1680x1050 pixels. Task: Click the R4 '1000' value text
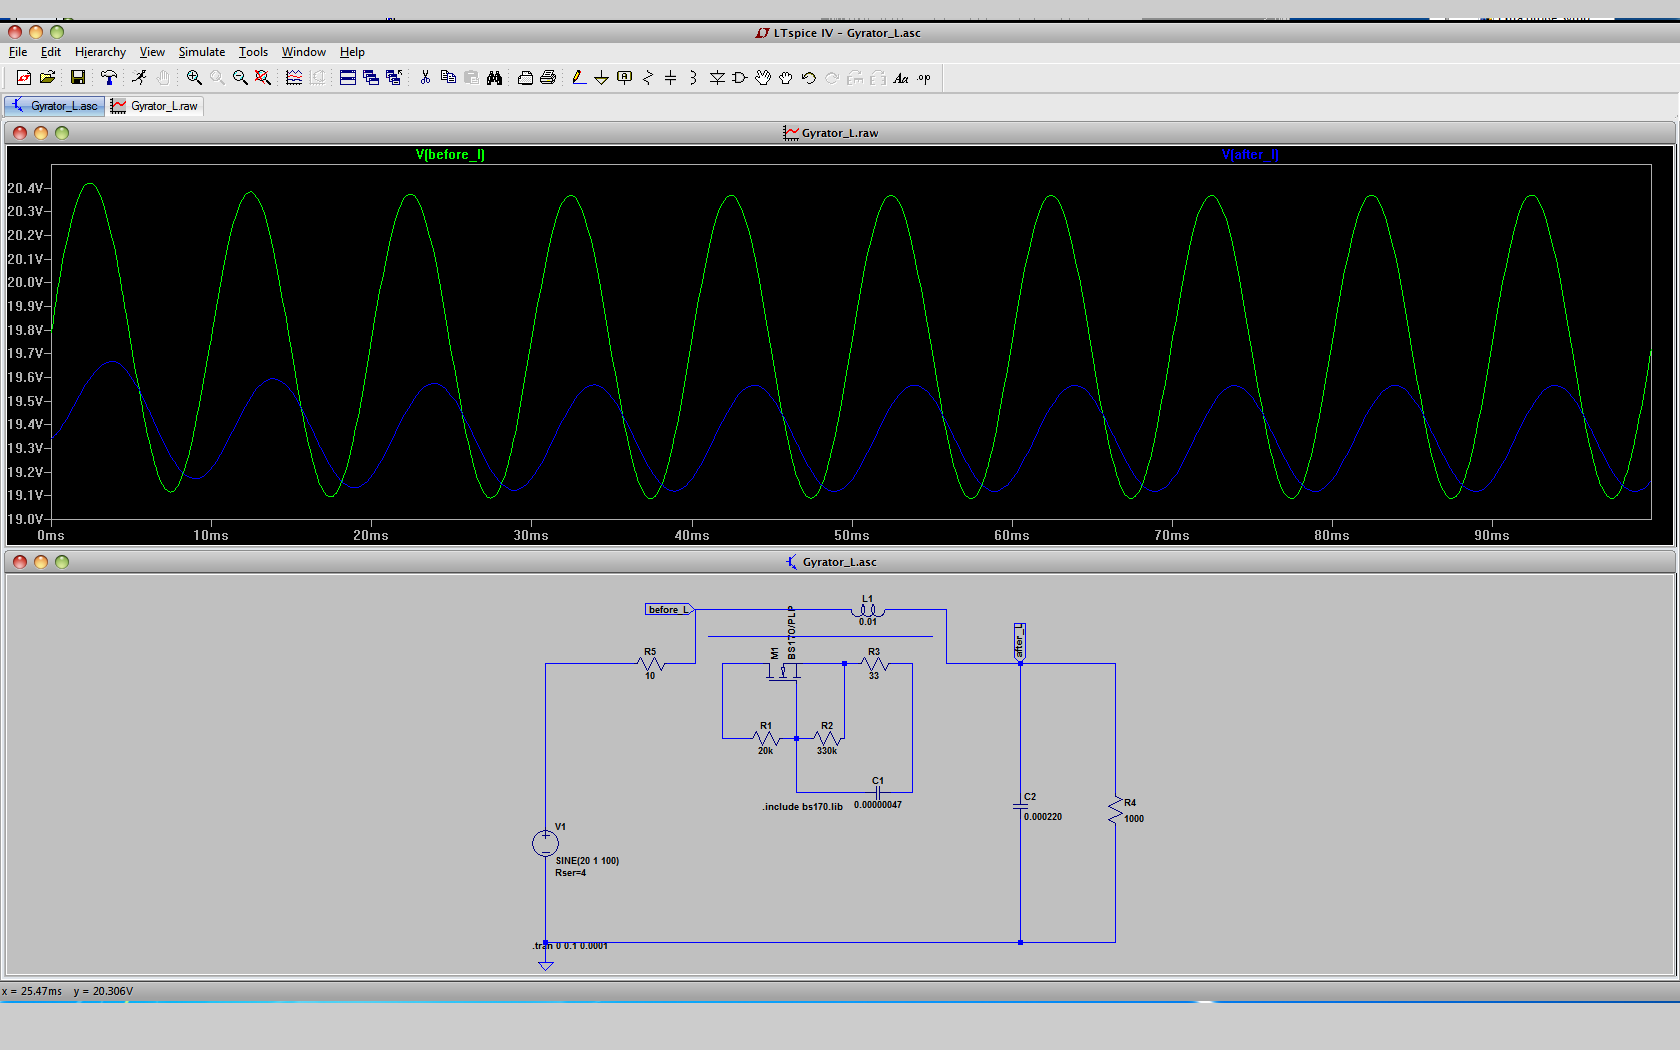[x=1134, y=819]
